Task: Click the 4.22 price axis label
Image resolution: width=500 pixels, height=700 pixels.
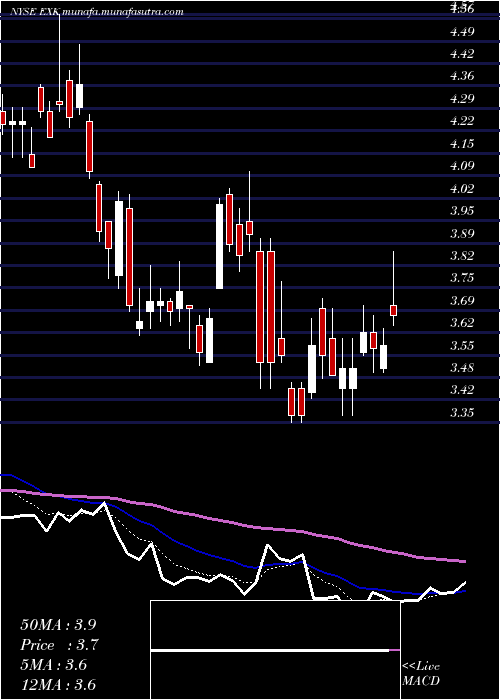Action: click(x=462, y=121)
